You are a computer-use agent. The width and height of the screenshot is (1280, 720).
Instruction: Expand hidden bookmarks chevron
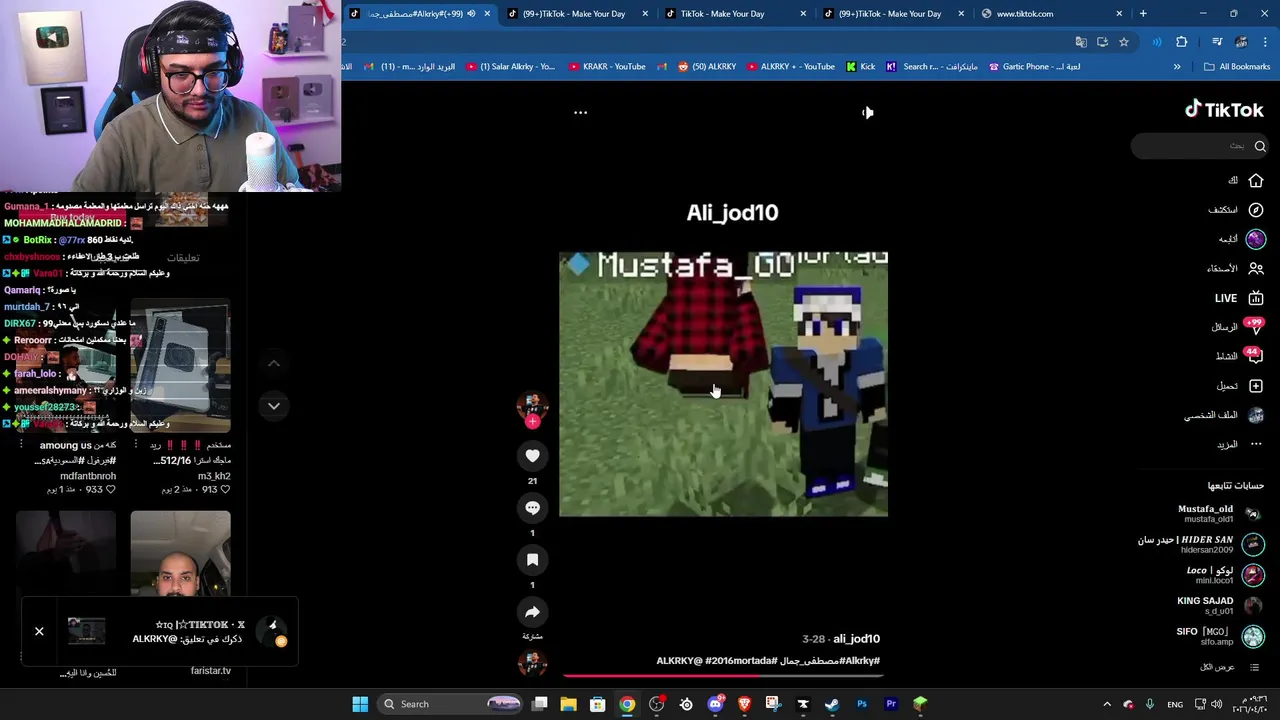[1177, 67]
